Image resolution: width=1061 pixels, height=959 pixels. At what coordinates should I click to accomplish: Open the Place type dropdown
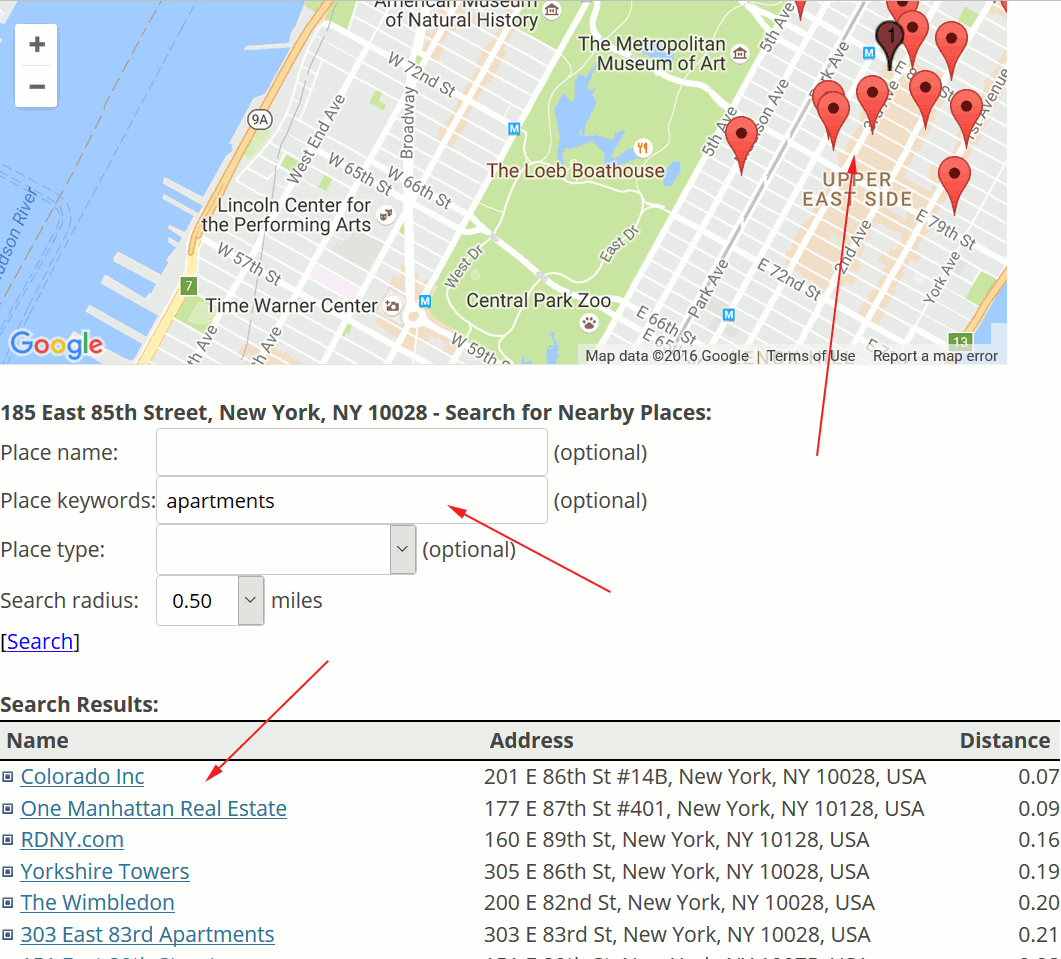click(403, 550)
